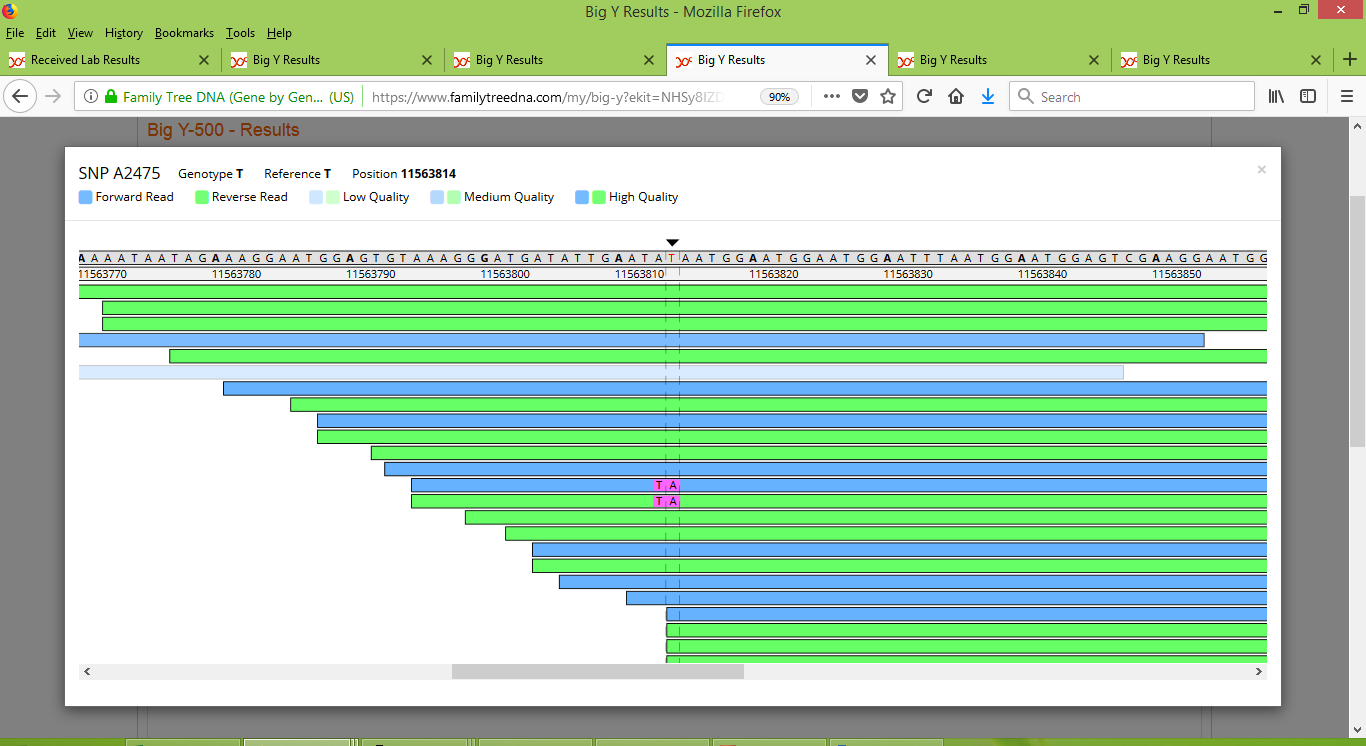Screen dimensions: 1366x746
Task: Click the page vertical scrollbar thumb
Action: point(1357,321)
